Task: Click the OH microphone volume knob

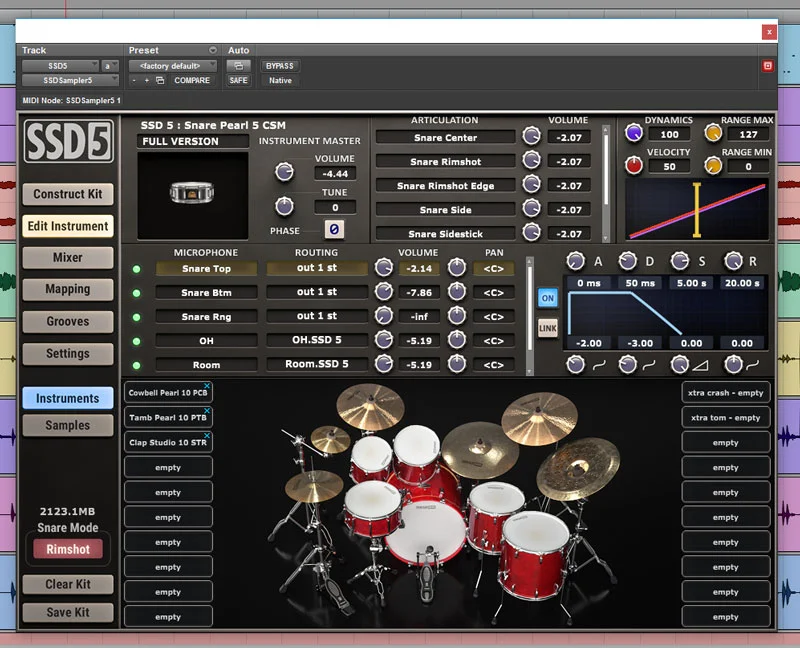Action: (x=384, y=339)
